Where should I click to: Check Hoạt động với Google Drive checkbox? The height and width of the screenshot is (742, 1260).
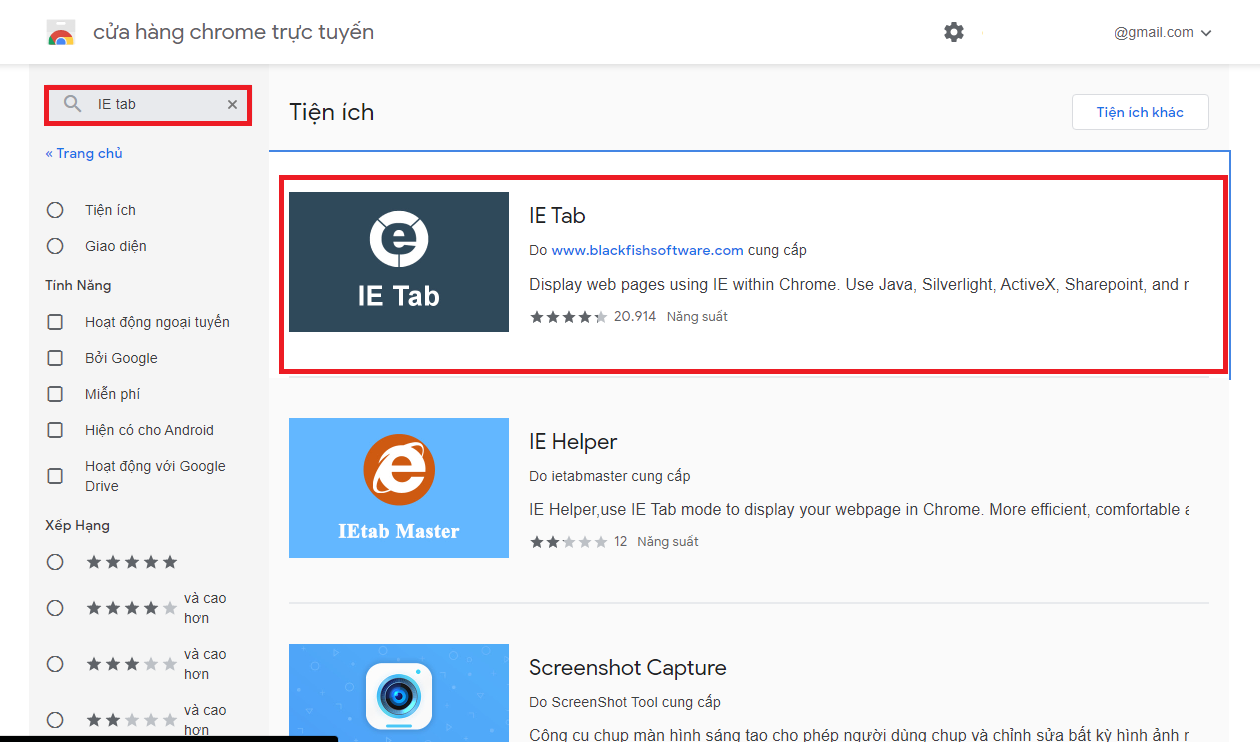(55, 476)
